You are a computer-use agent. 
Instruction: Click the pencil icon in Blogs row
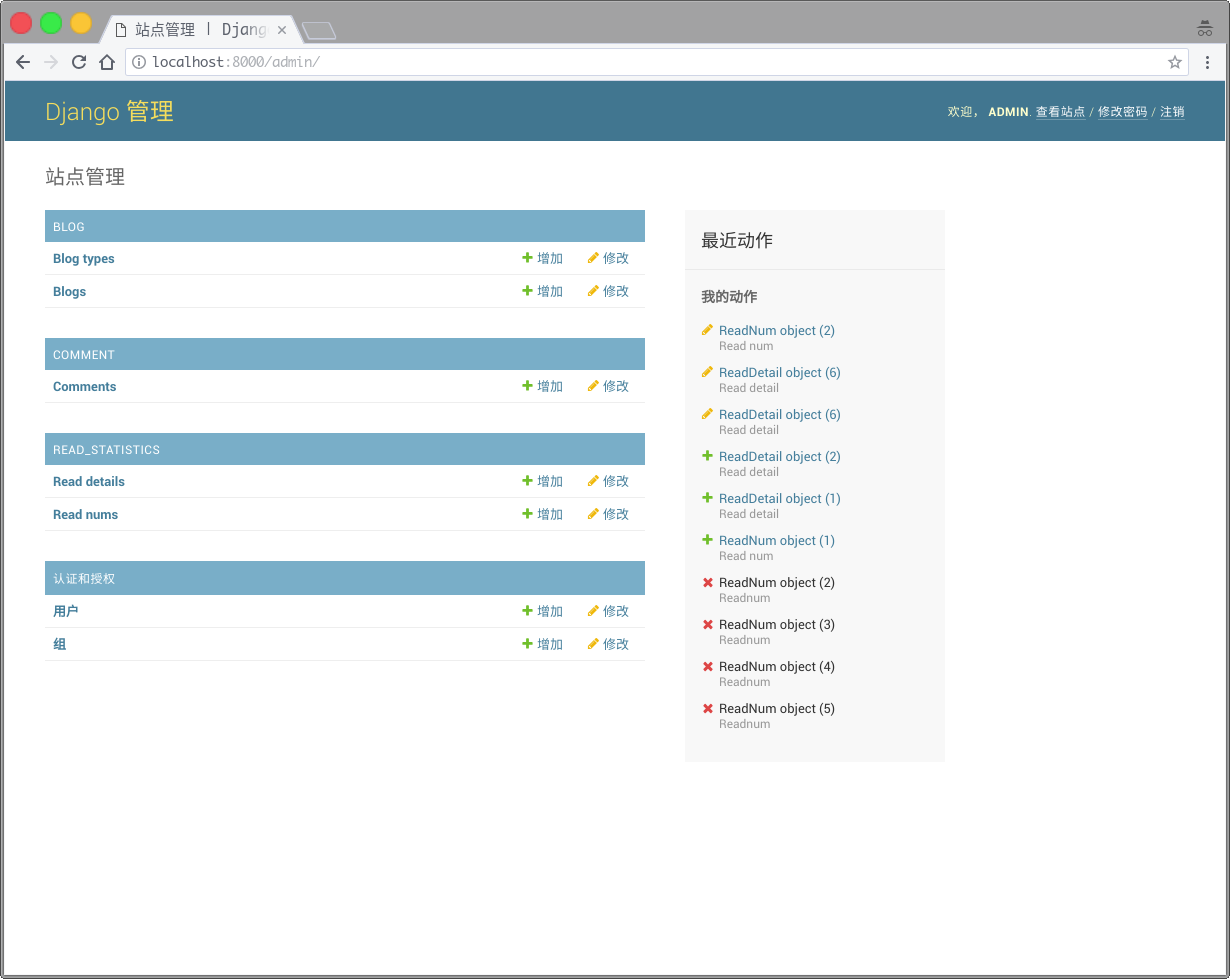(x=593, y=291)
